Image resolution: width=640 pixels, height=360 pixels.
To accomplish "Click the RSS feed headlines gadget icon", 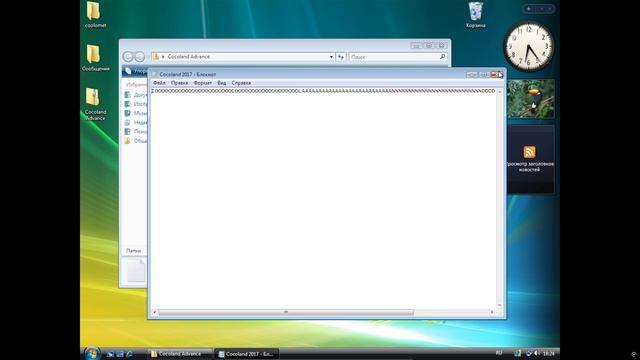I will click(x=529, y=152).
